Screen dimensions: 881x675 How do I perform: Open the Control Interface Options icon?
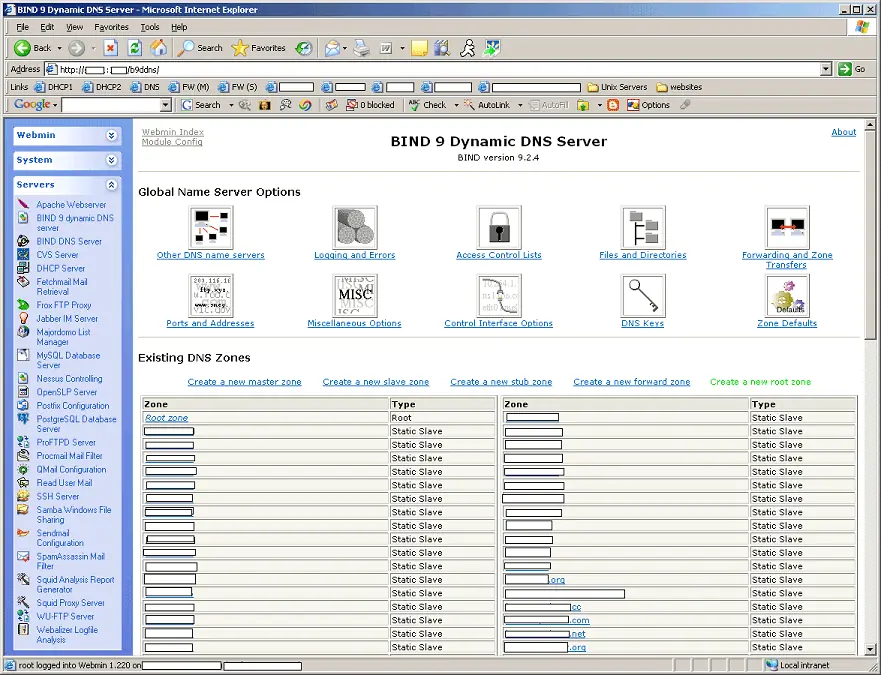pos(499,295)
